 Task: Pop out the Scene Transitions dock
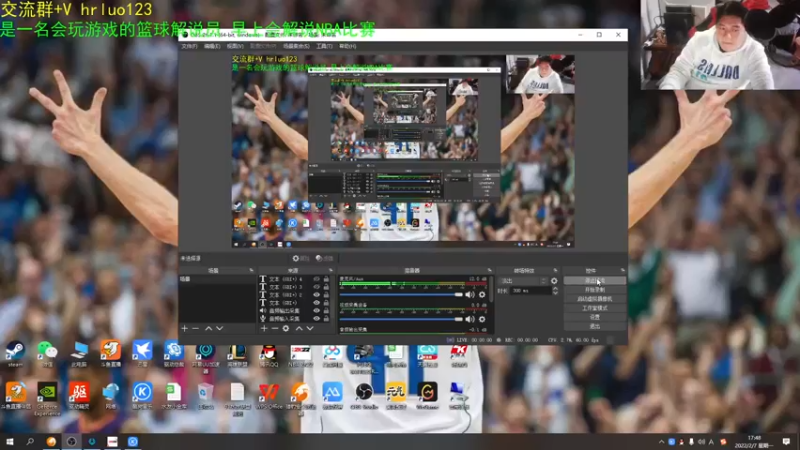tap(555, 270)
